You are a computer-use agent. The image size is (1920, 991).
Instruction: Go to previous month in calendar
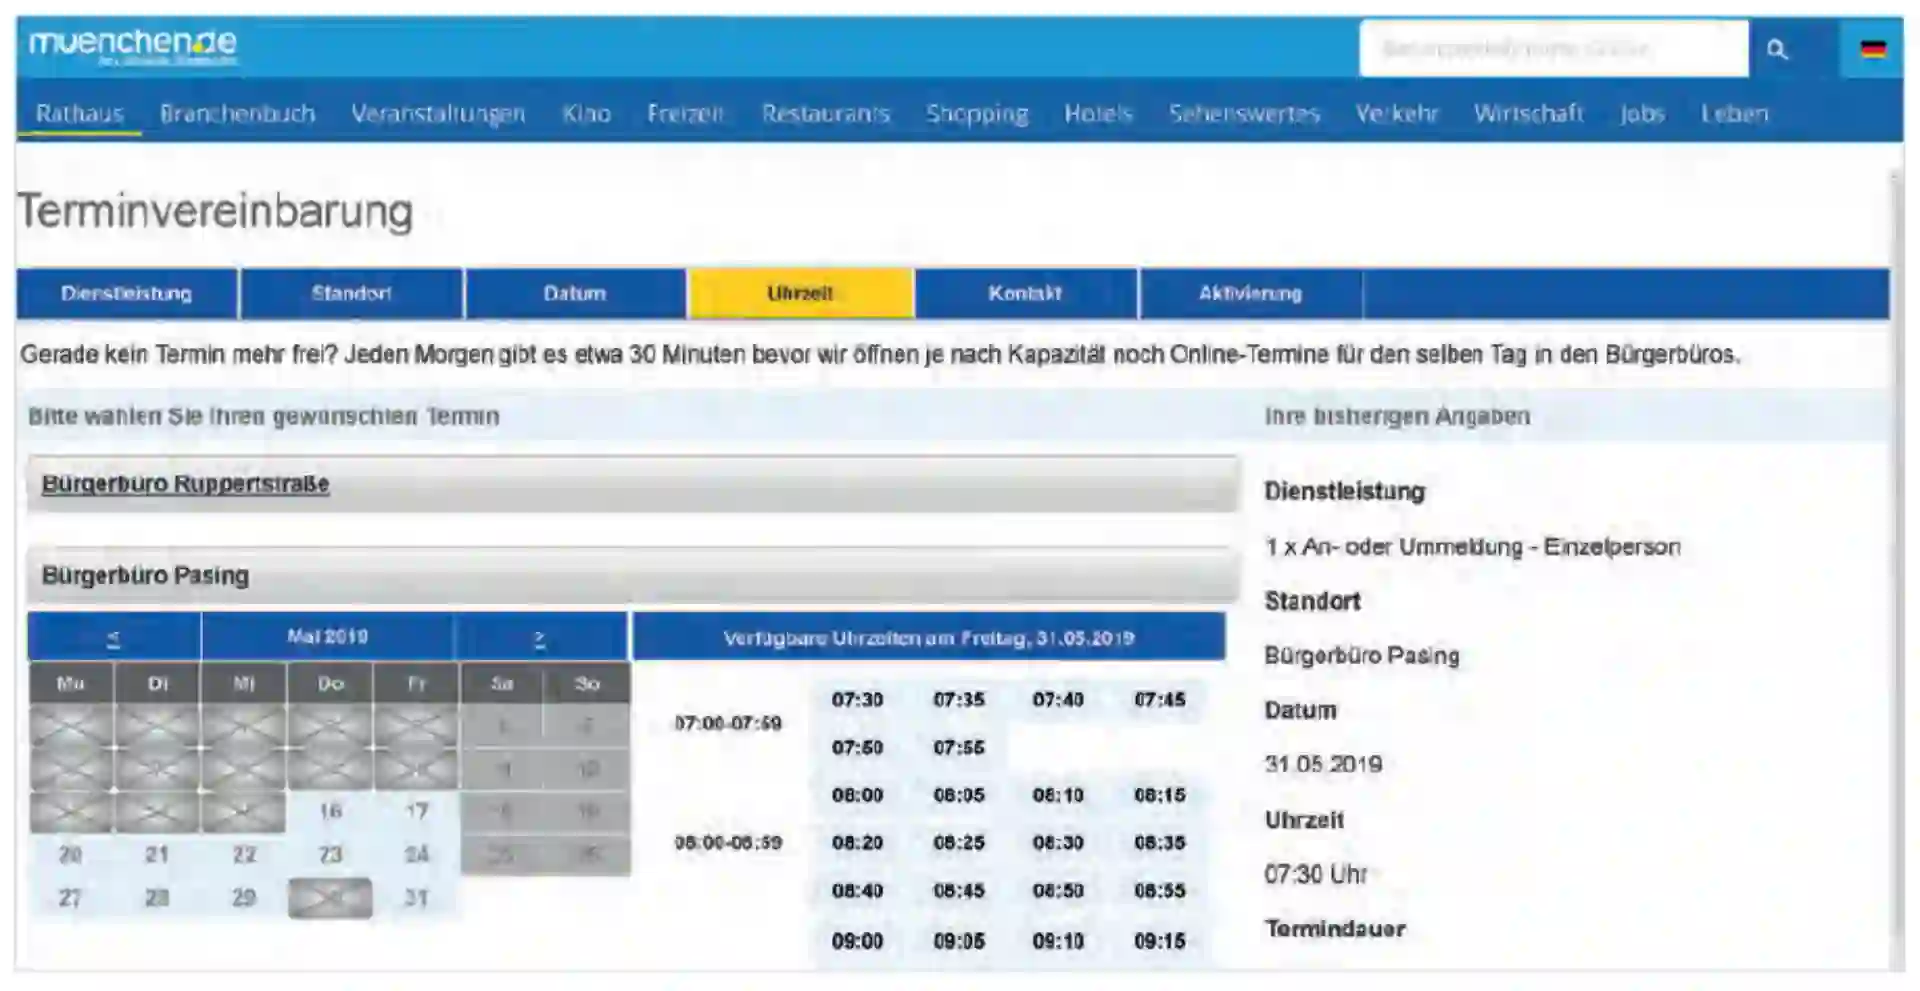[113, 638]
